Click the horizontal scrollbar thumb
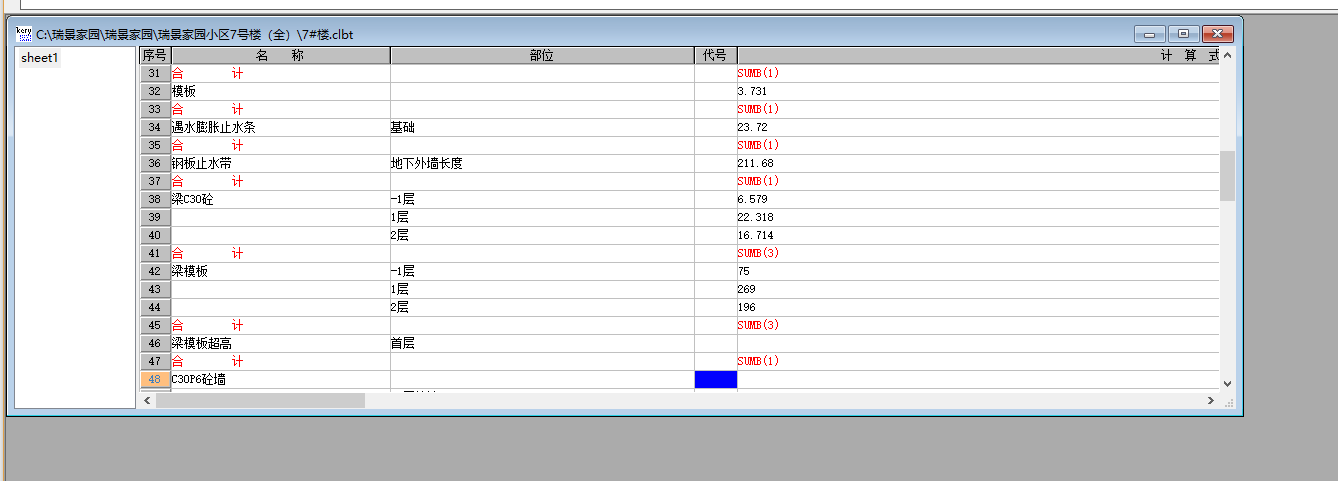This screenshot has height=481, width=1338. point(260,400)
